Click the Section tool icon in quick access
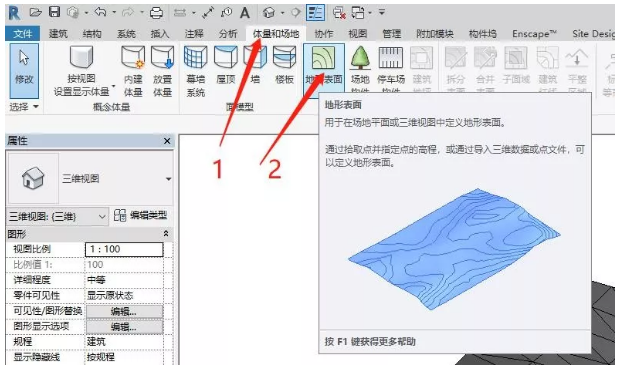 click(296, 13)
